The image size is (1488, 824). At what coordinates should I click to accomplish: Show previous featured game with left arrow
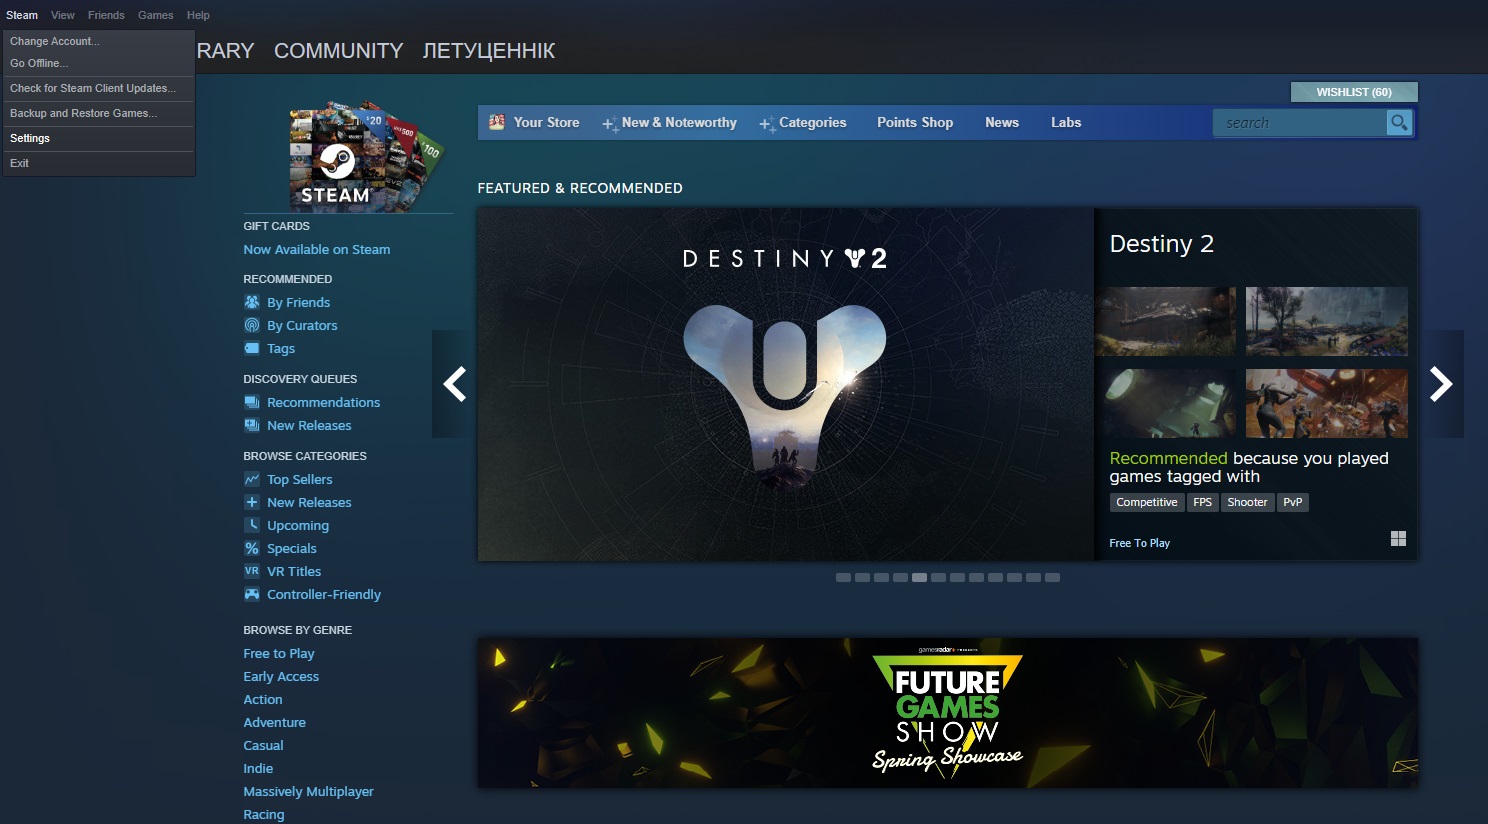point(454,384)
